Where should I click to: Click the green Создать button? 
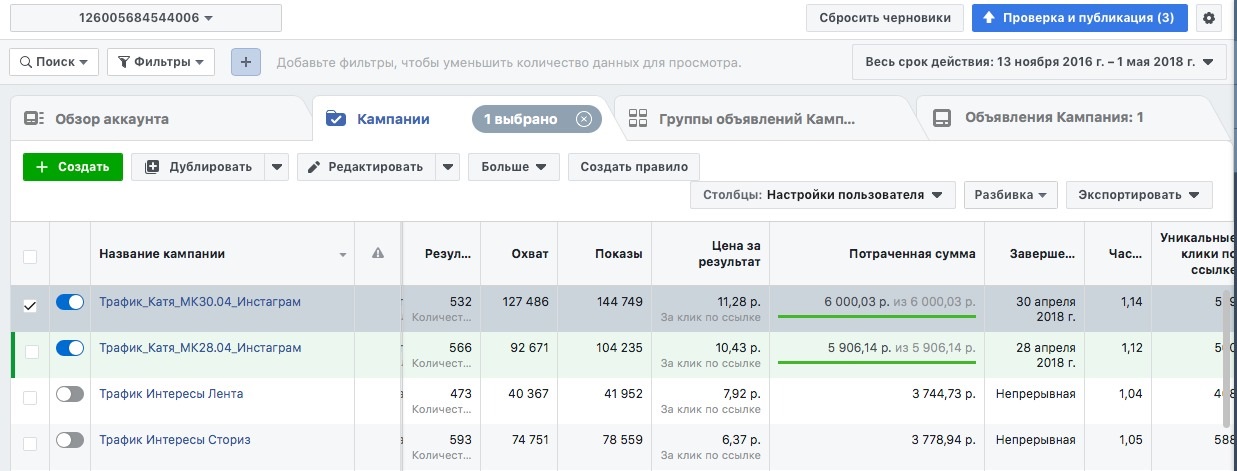point(72,167)
